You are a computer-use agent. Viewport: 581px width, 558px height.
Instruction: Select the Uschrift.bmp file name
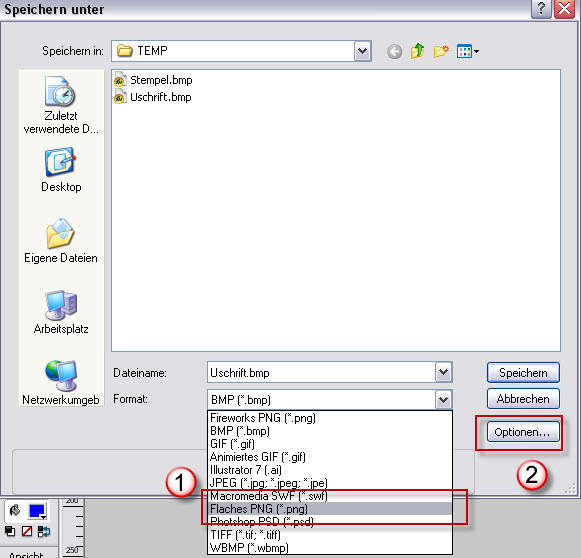tap(161, 97)
